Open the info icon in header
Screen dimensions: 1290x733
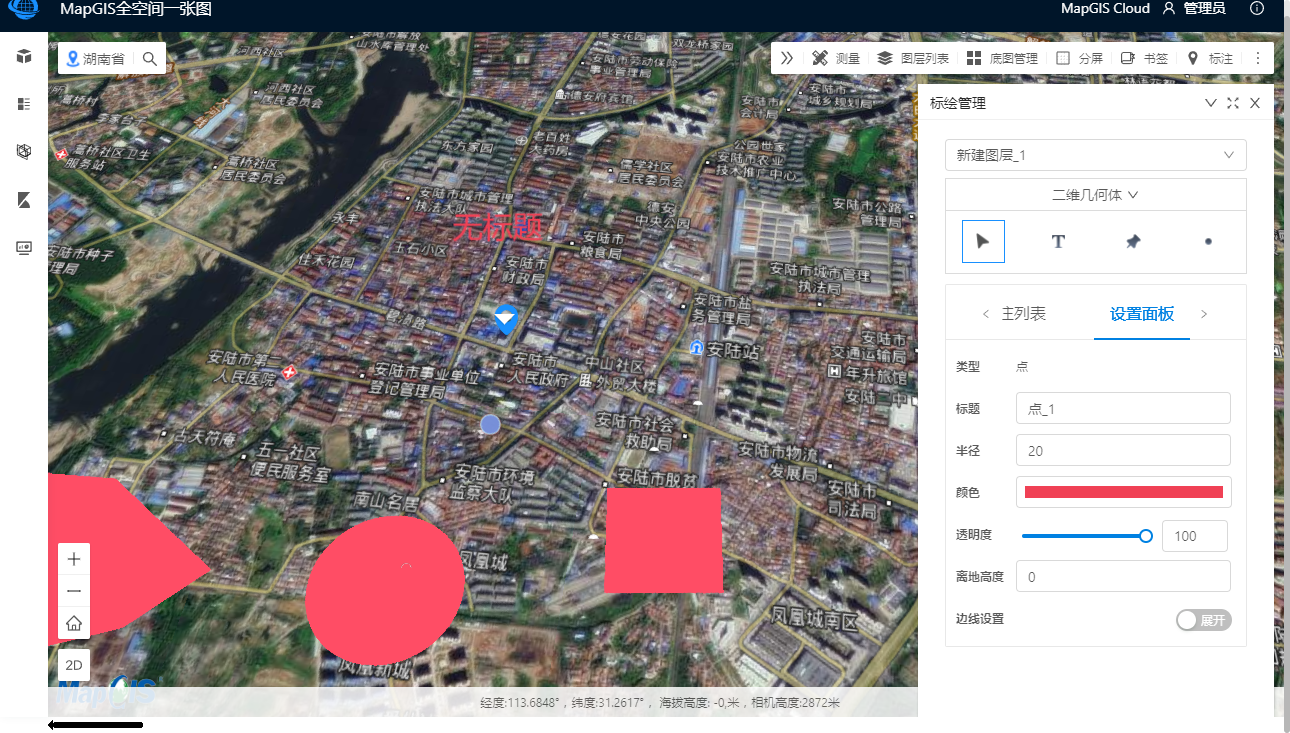click(1258, 8)
